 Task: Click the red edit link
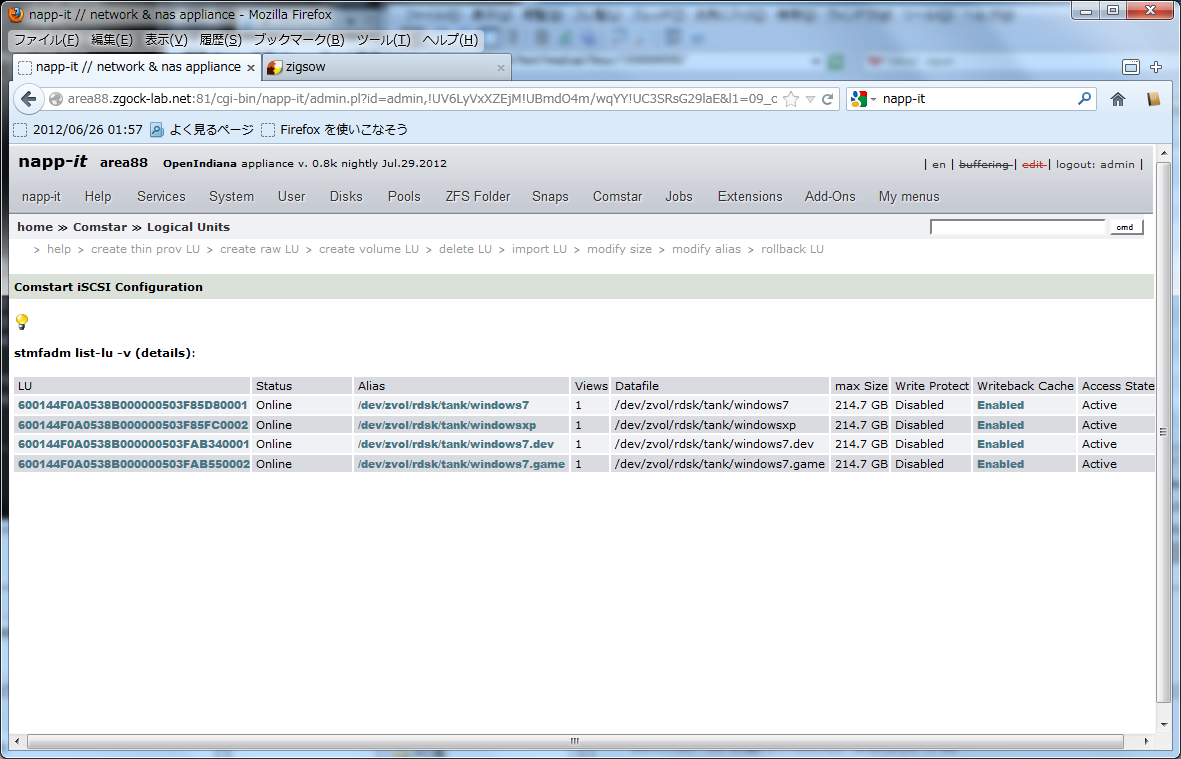coord(1033,164)
